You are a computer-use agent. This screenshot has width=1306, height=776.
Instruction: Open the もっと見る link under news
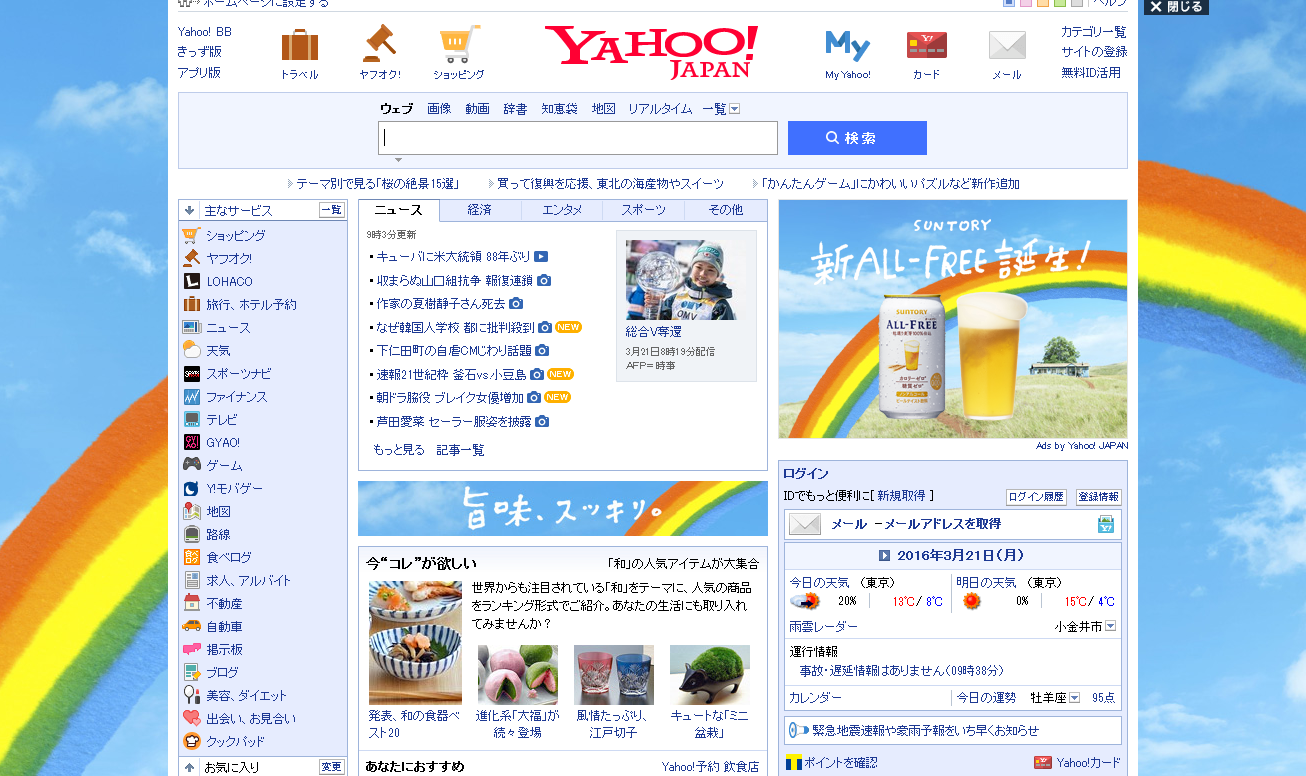click(x=399, y=450)
